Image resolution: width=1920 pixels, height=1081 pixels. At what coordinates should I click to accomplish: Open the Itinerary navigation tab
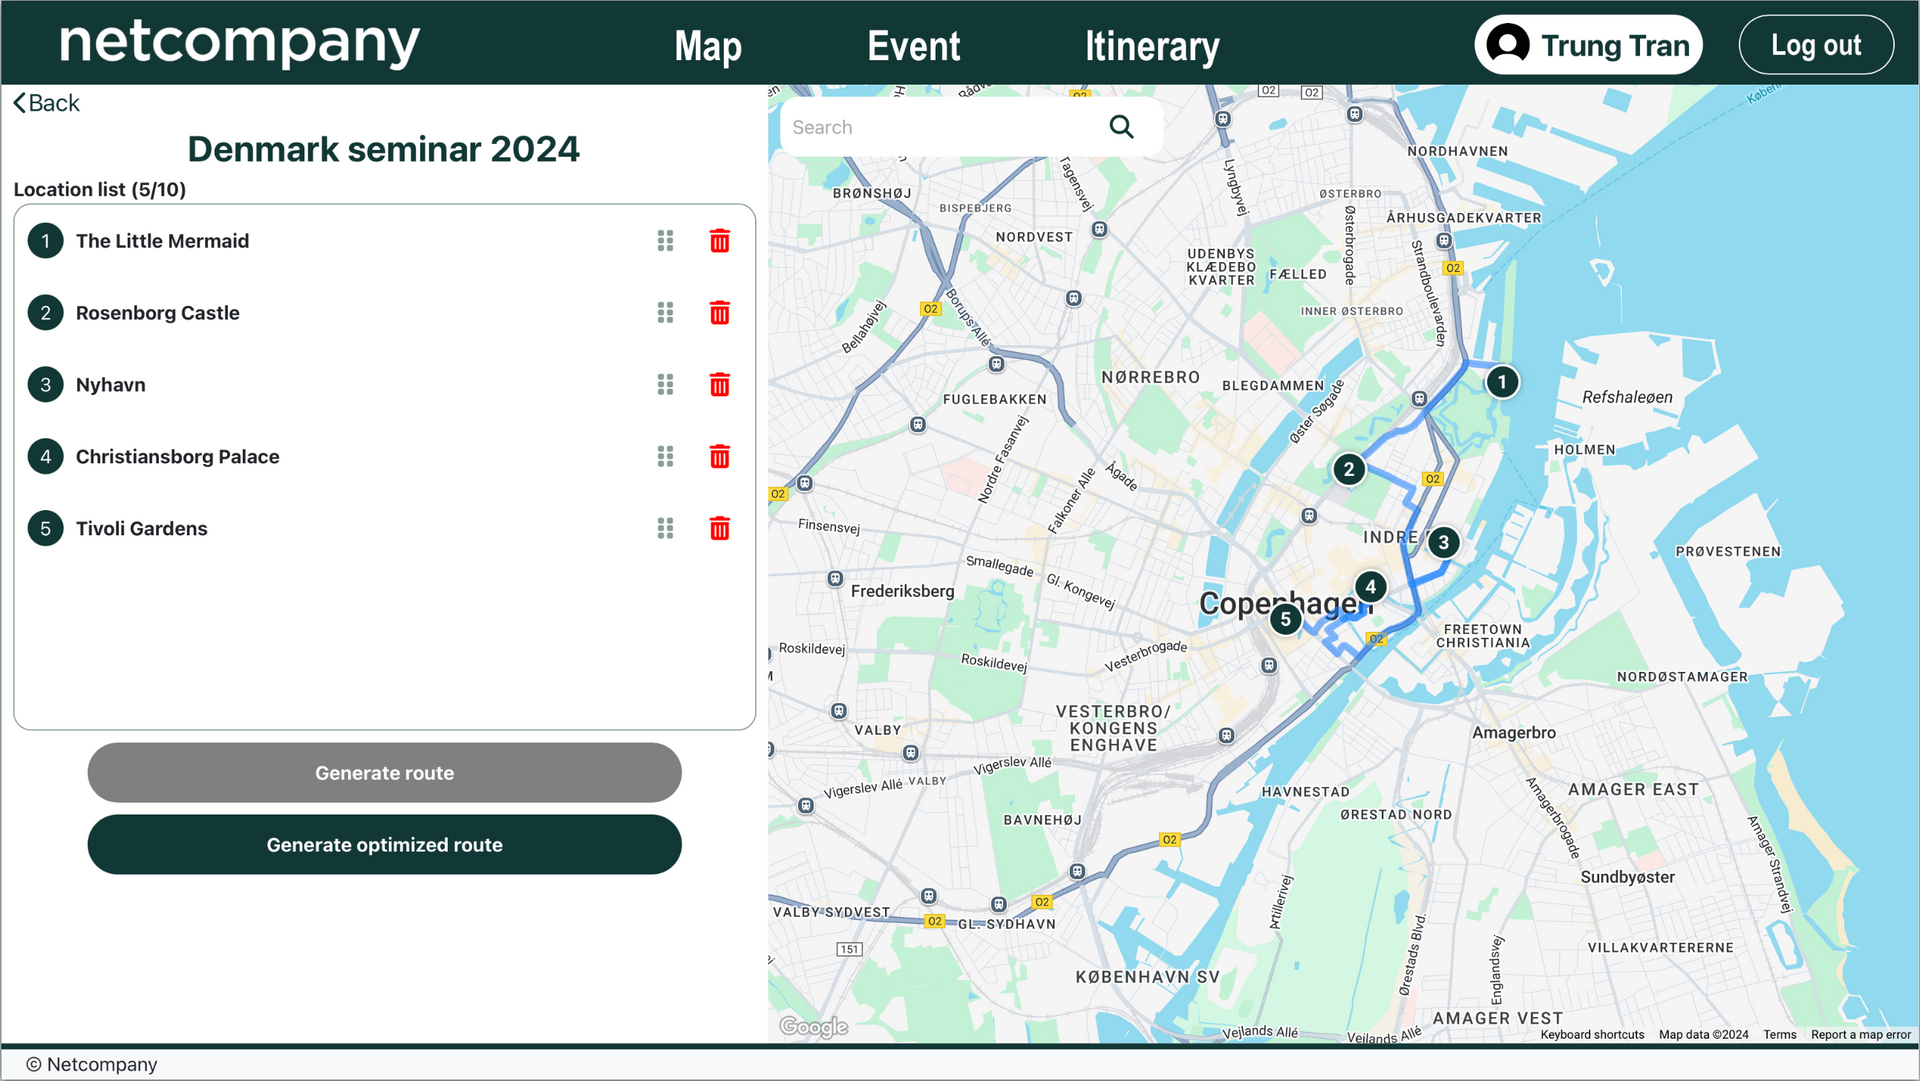[x=1152, y=46]
